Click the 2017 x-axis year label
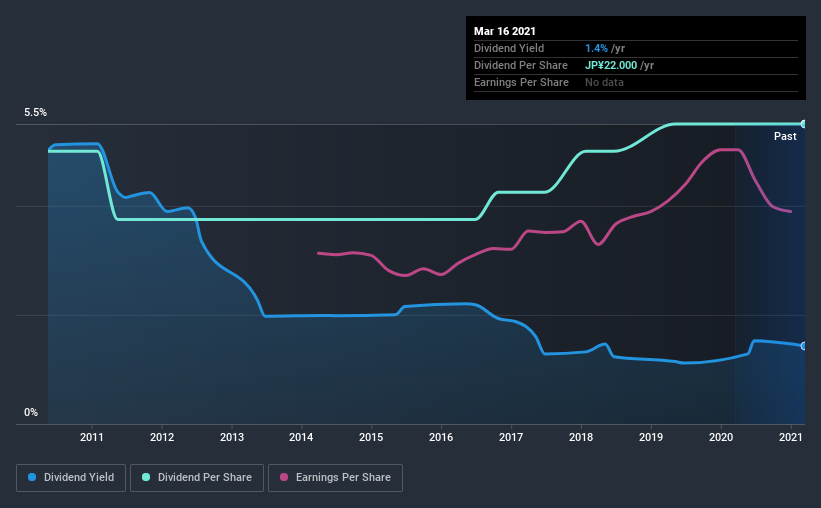Screen dimensions: 821x508 point(511,437)
